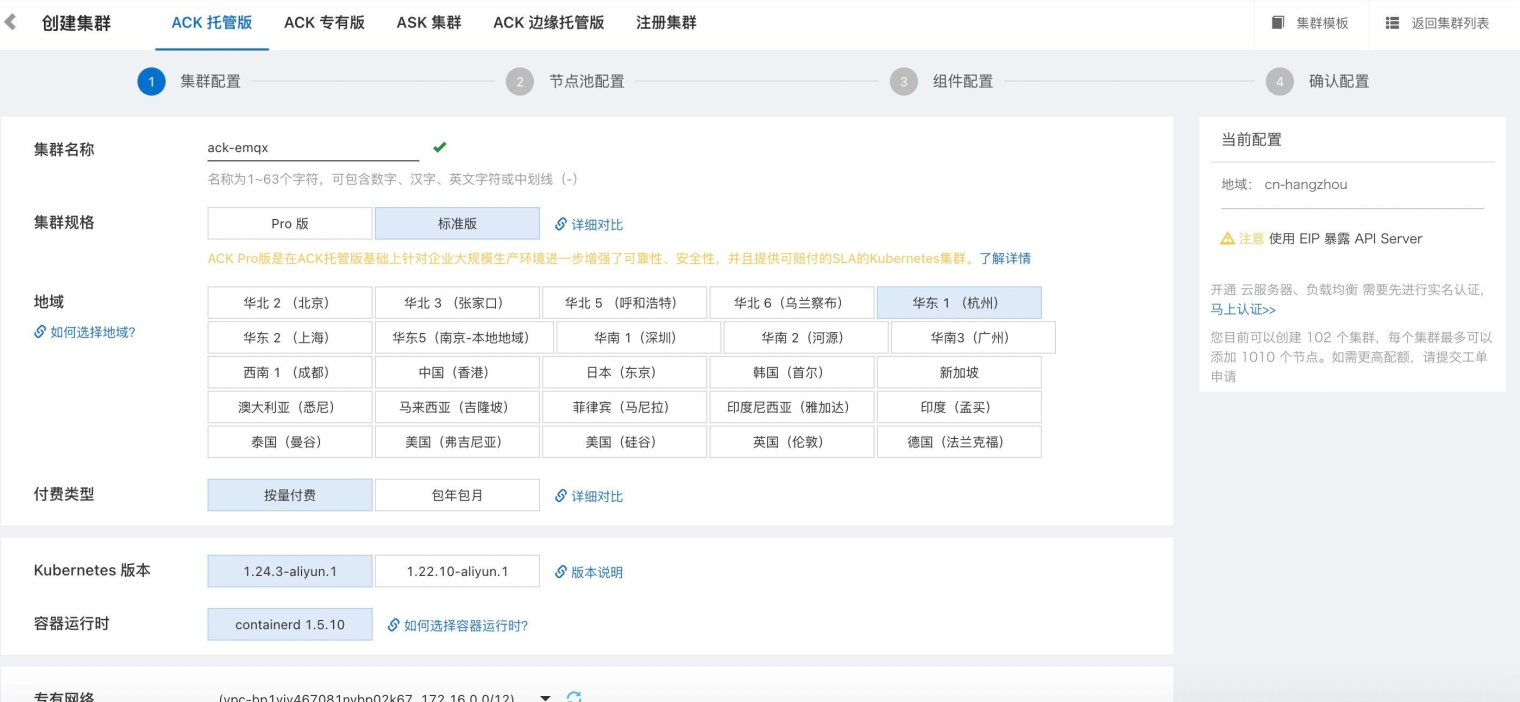Click the 返回集群列表 list icon

pos(1390,23)
